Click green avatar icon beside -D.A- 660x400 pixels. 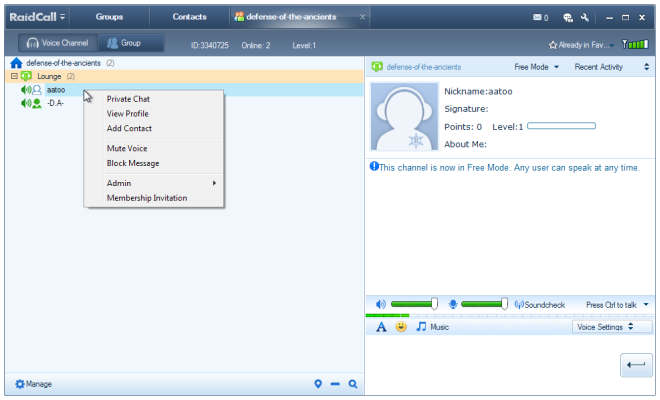(x=37, y=103)
